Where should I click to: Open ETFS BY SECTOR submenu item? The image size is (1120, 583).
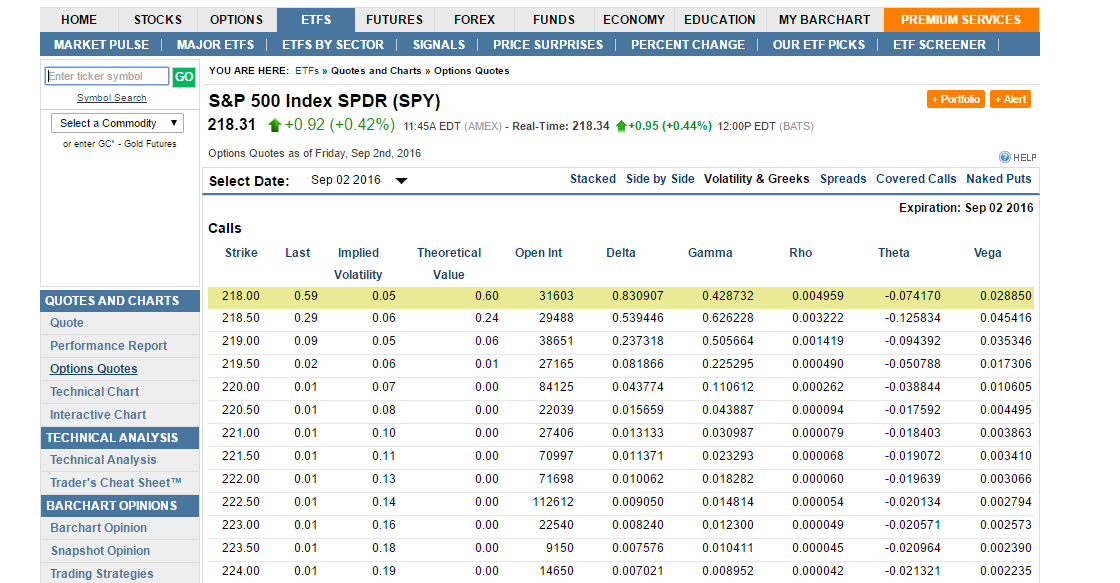pyautogui.click(x=333, y=44)
